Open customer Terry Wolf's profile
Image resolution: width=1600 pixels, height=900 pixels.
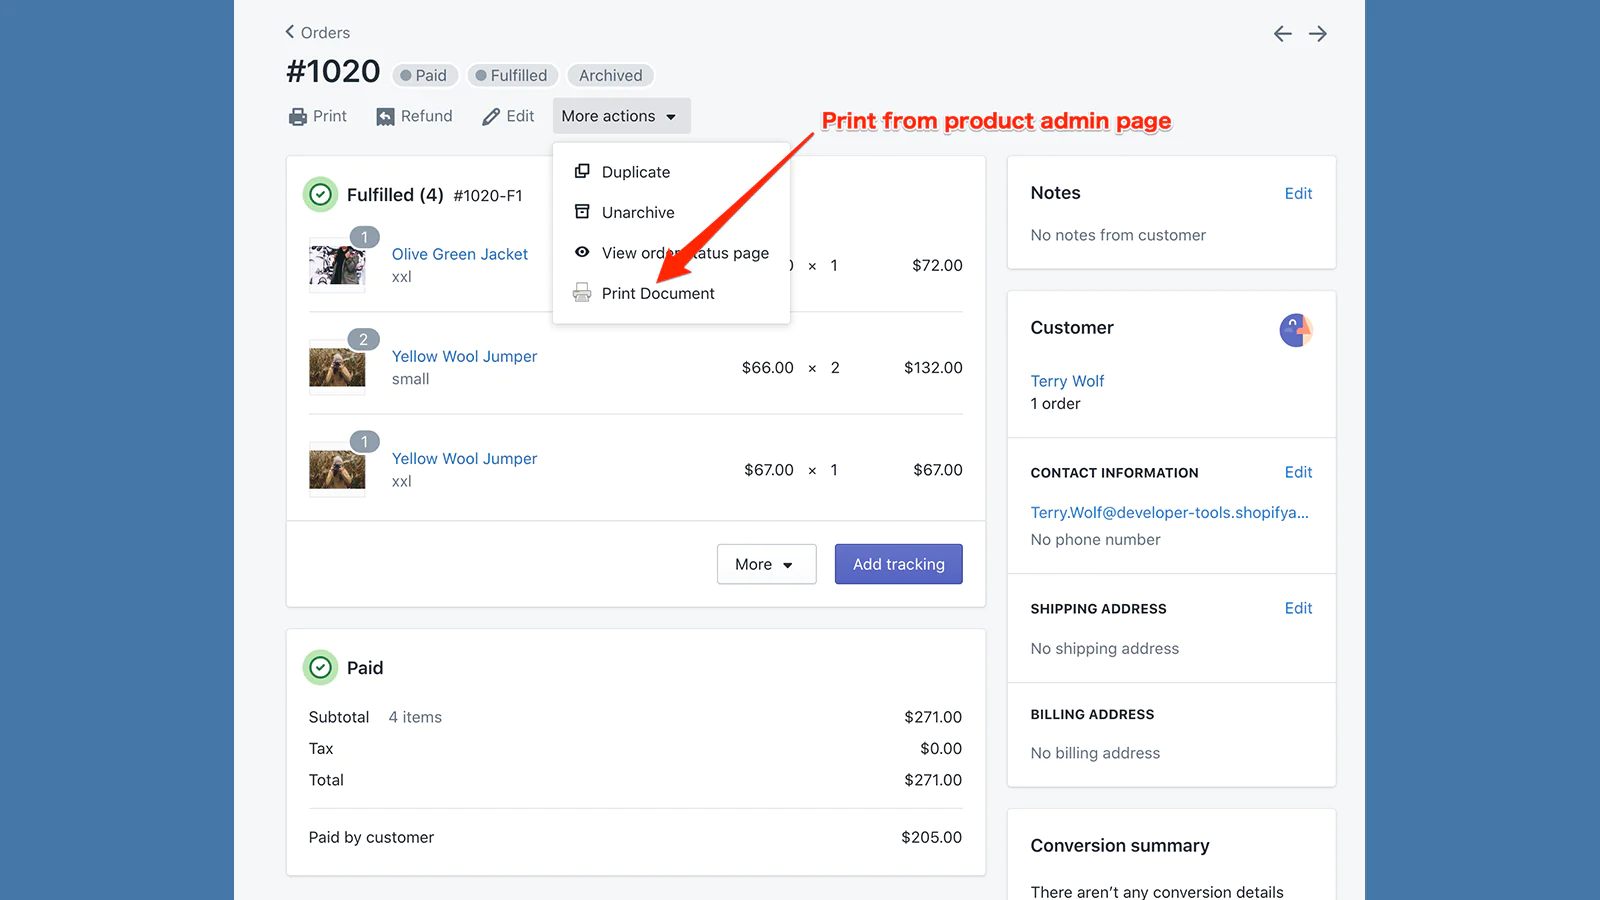1067,381
